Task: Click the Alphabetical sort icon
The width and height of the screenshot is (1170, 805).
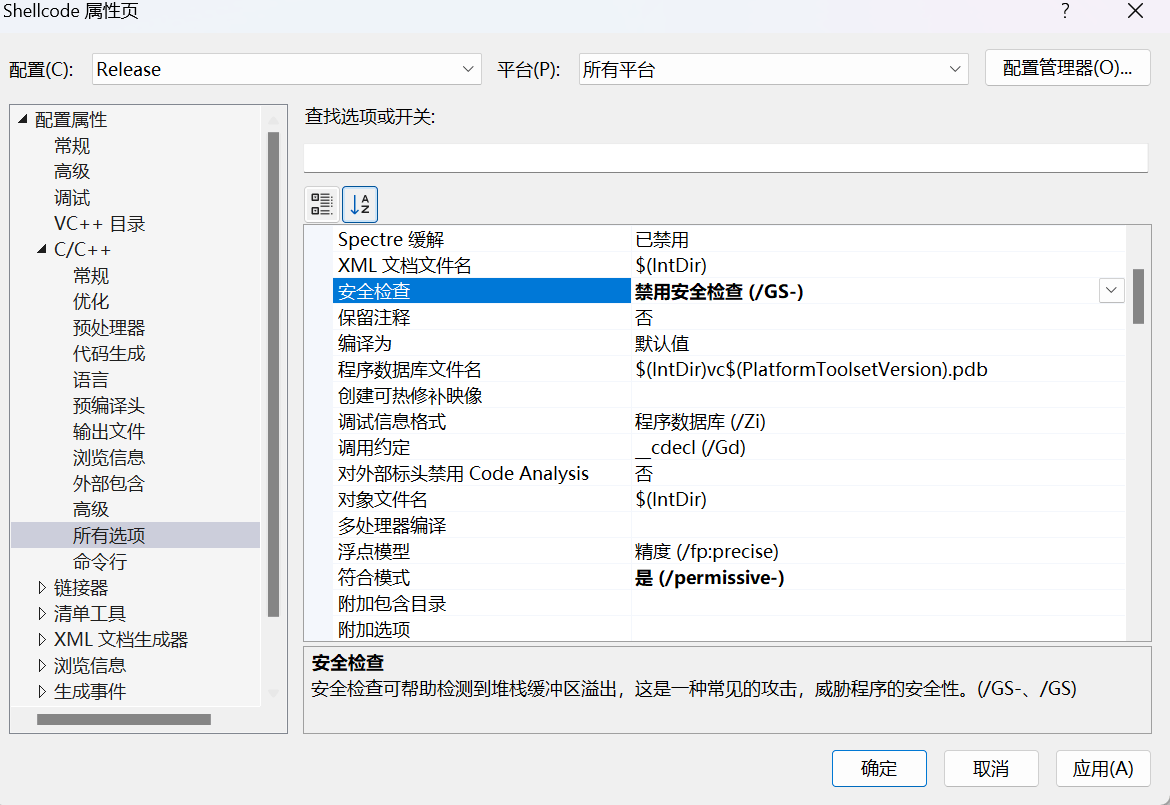Action: pyautogui.click(x=360, y=205)
